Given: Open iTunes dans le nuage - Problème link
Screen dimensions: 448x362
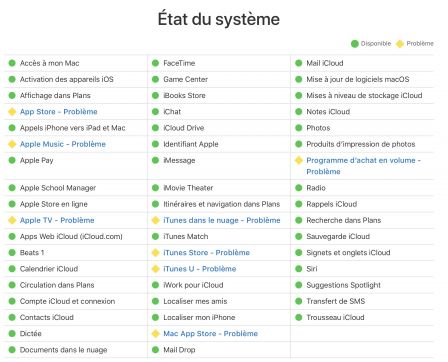Looking at the screenshot, I should [222, 220].
